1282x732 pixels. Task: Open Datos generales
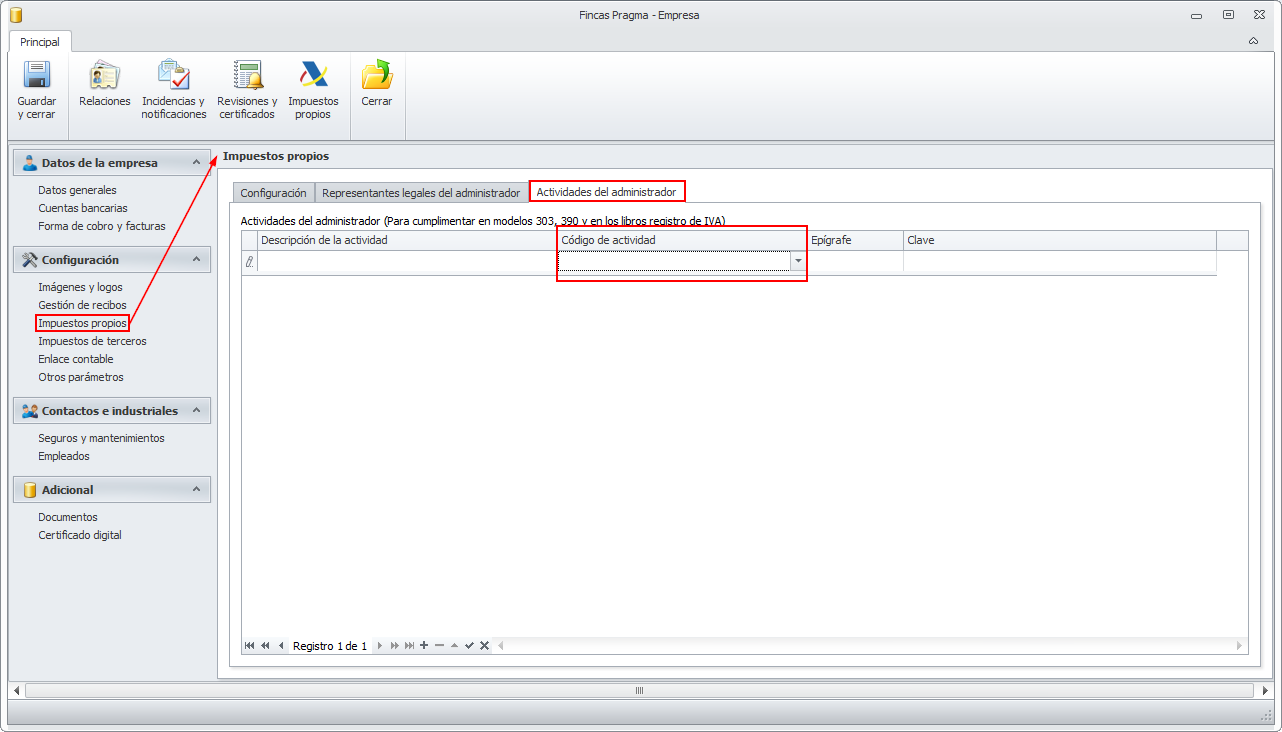click(77, 190)
